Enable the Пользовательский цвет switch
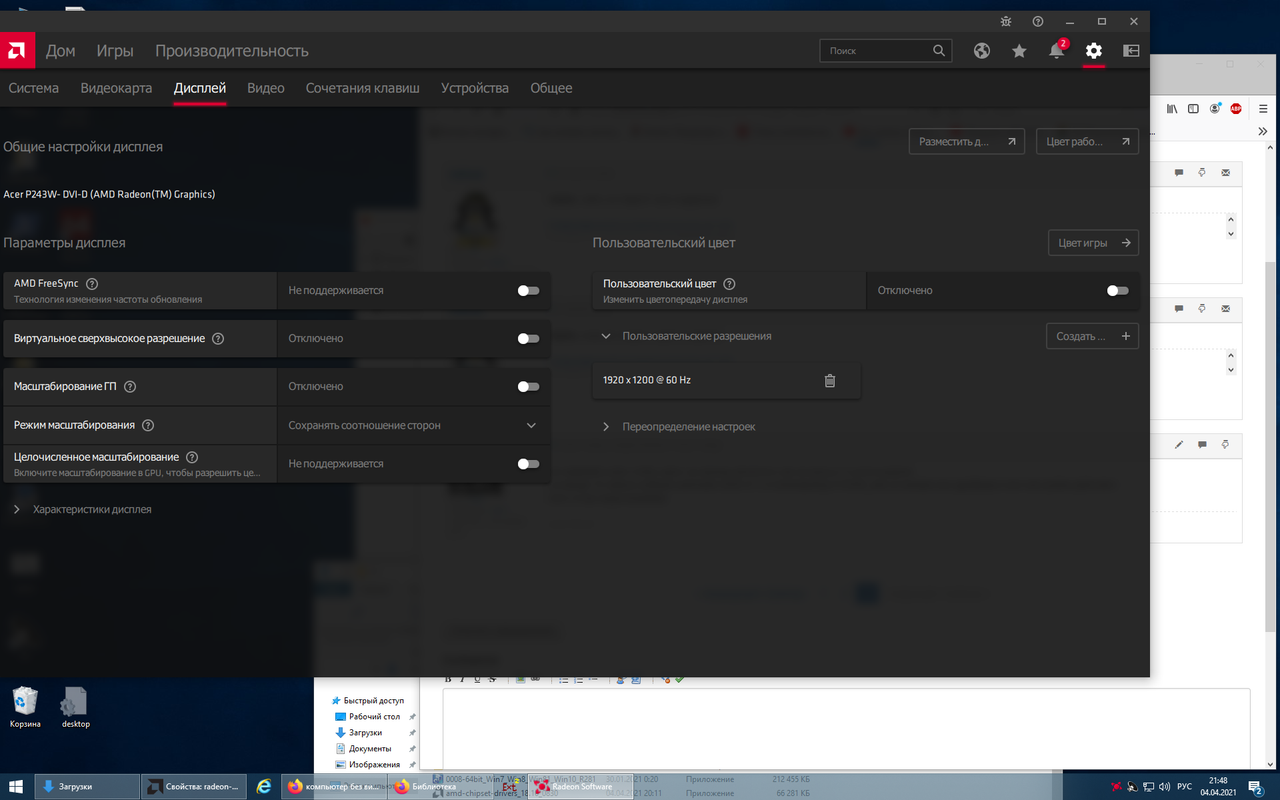This screenshot has width=1280, height=800. point(1118,290)
